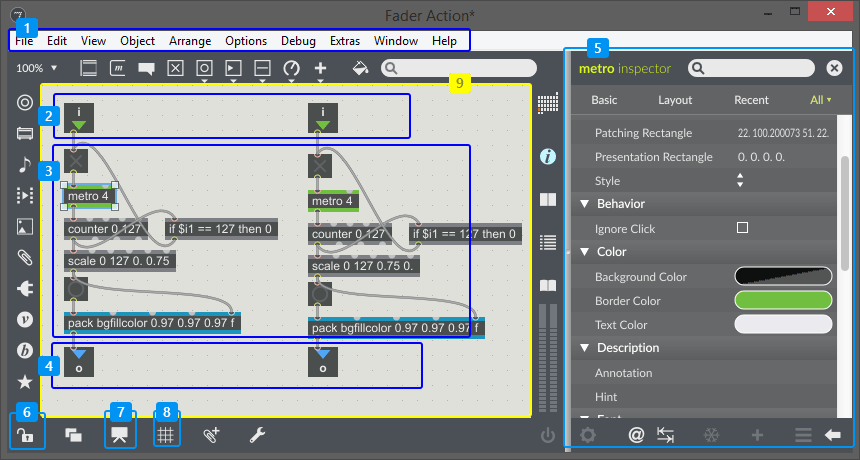Open the plus add-object toolbar menu
The image size is (860, 460).
[320, 68]
